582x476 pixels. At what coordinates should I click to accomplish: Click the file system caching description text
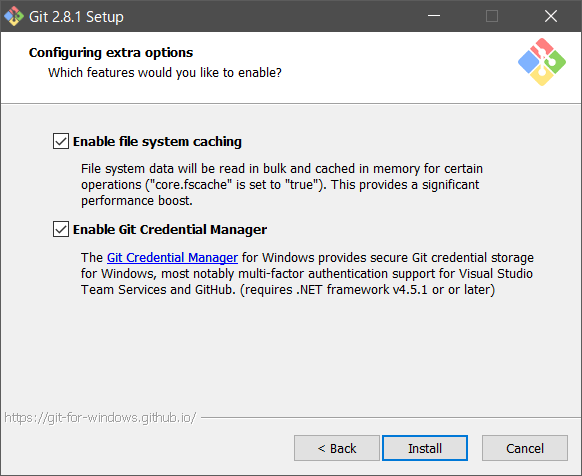(282, 185)
